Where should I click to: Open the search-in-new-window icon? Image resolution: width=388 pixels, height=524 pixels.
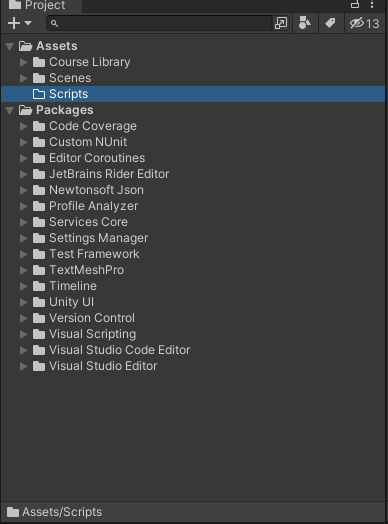pyautogui.click(x=281, y=23)
